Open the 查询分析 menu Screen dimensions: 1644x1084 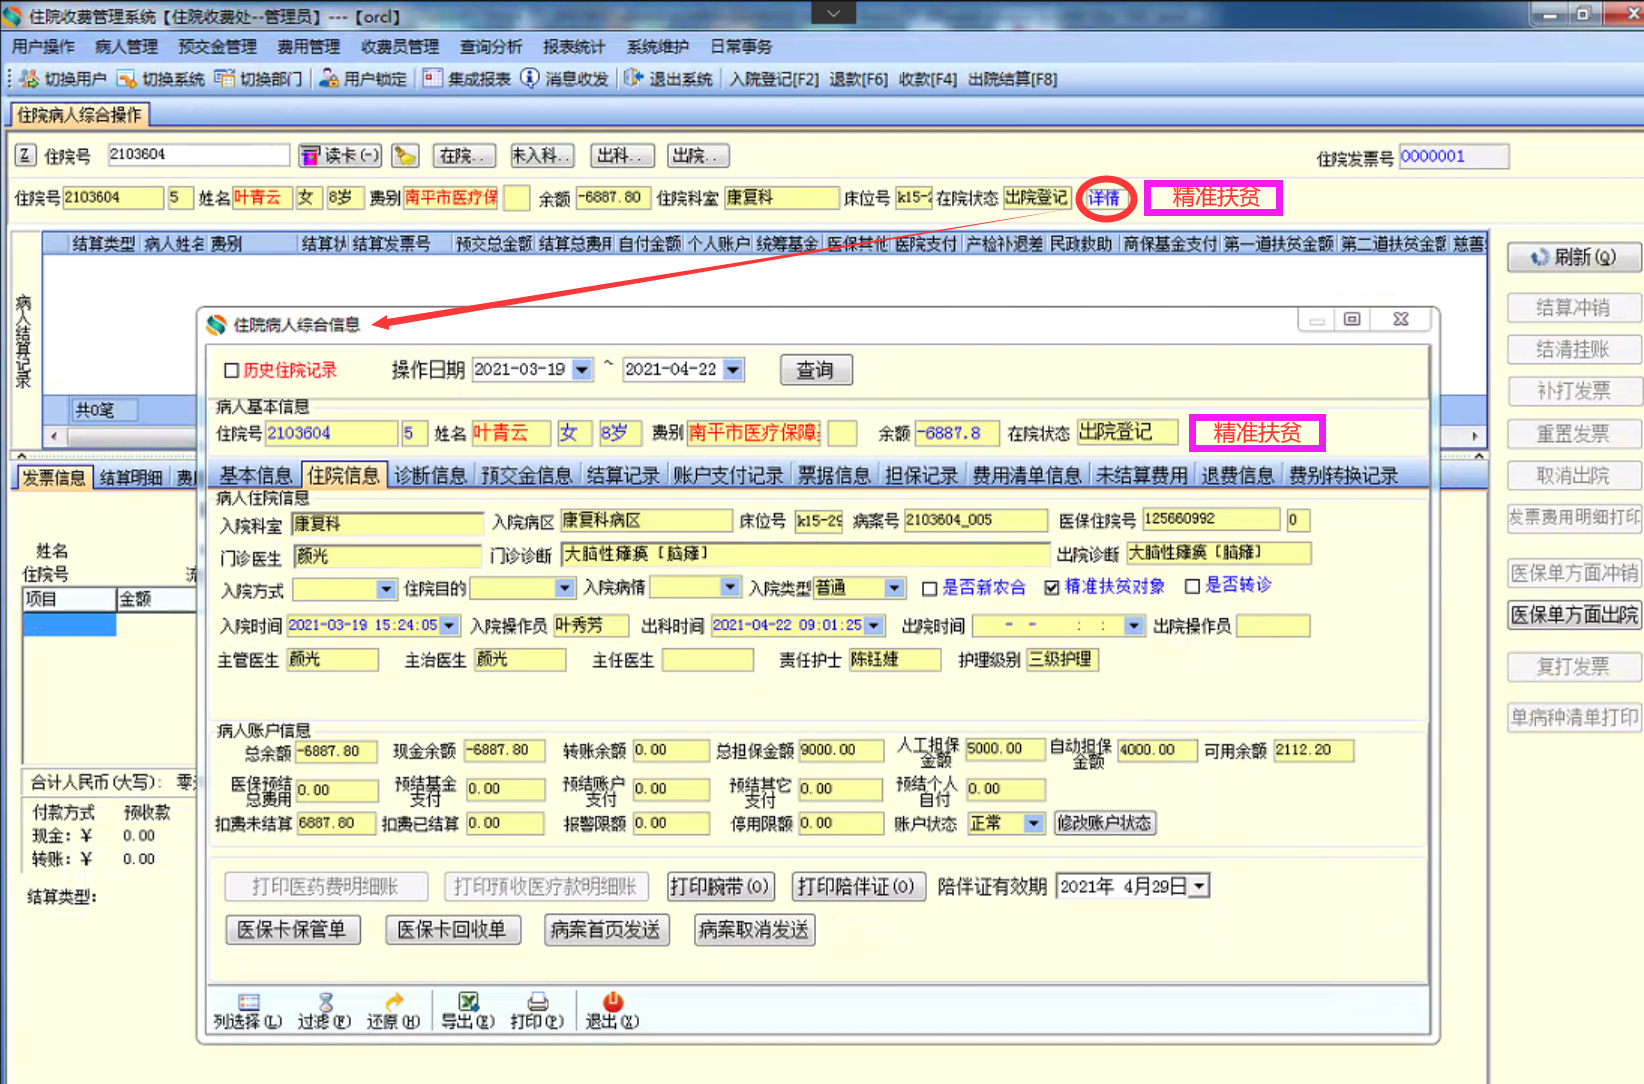point(491,47)
